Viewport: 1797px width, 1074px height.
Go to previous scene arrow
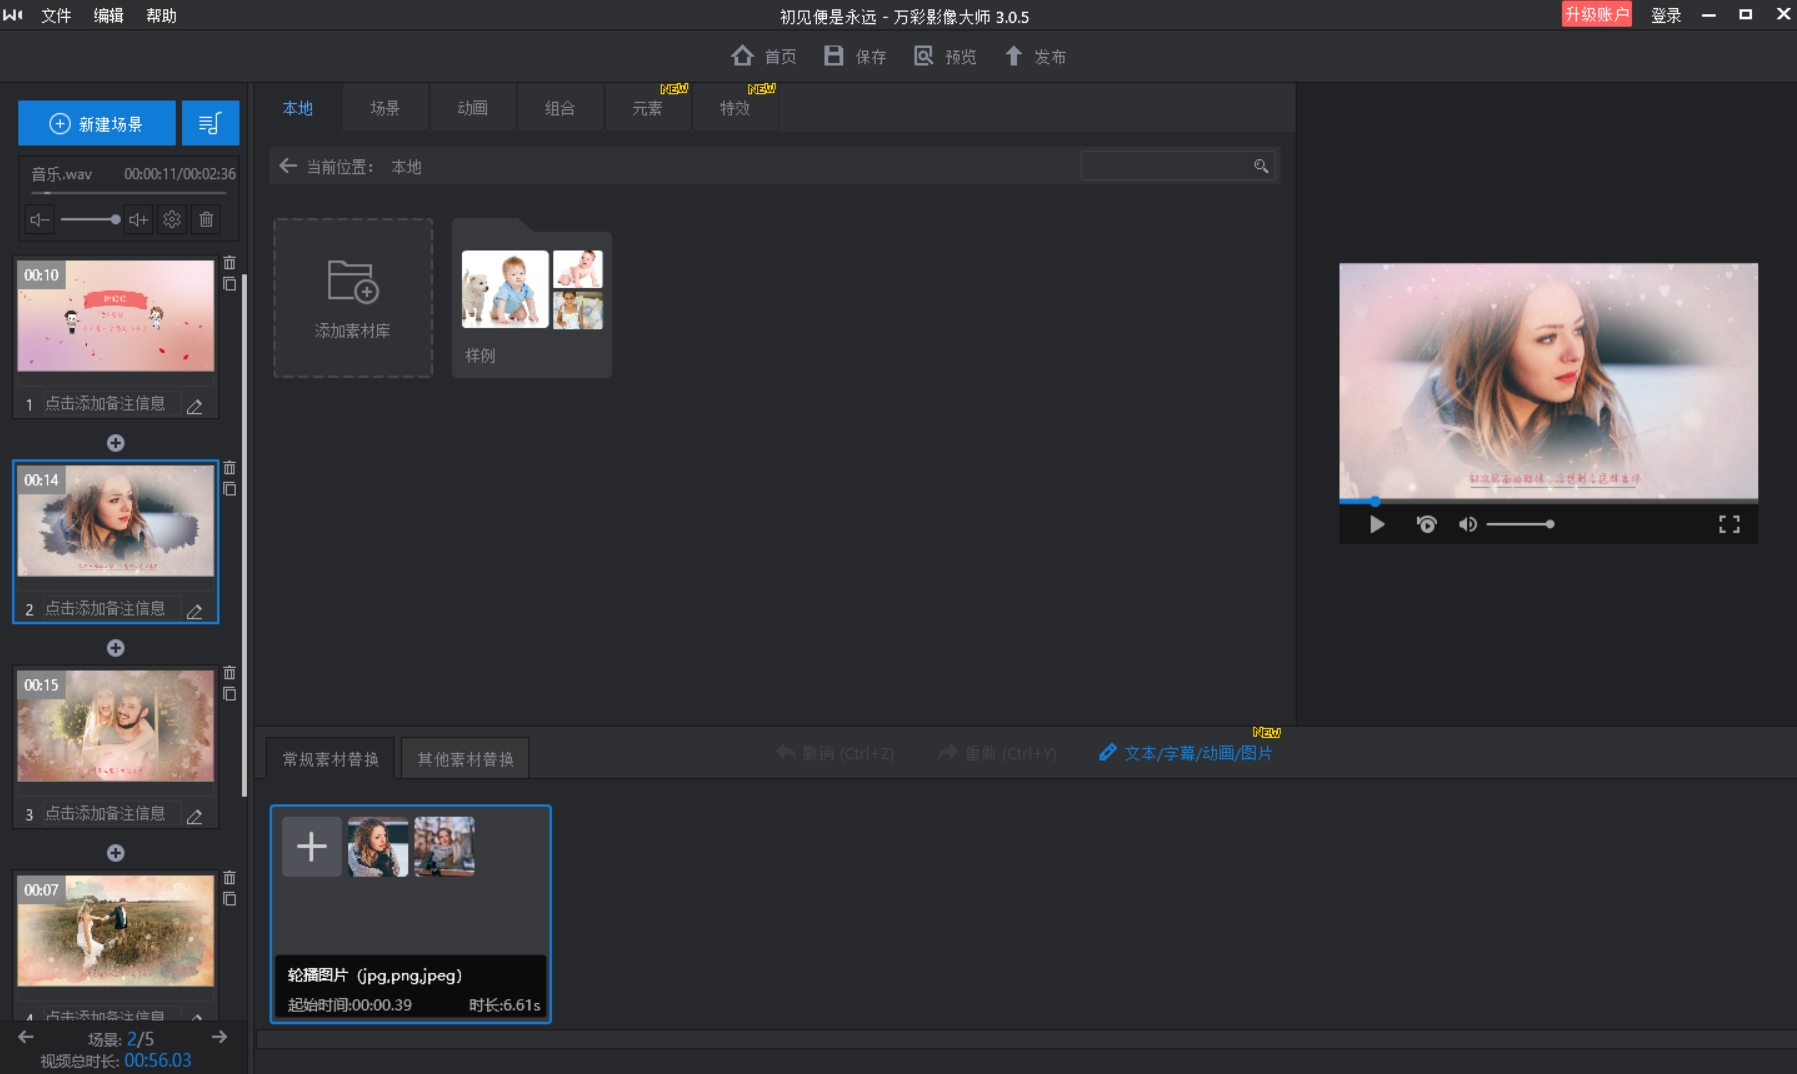26,1037
